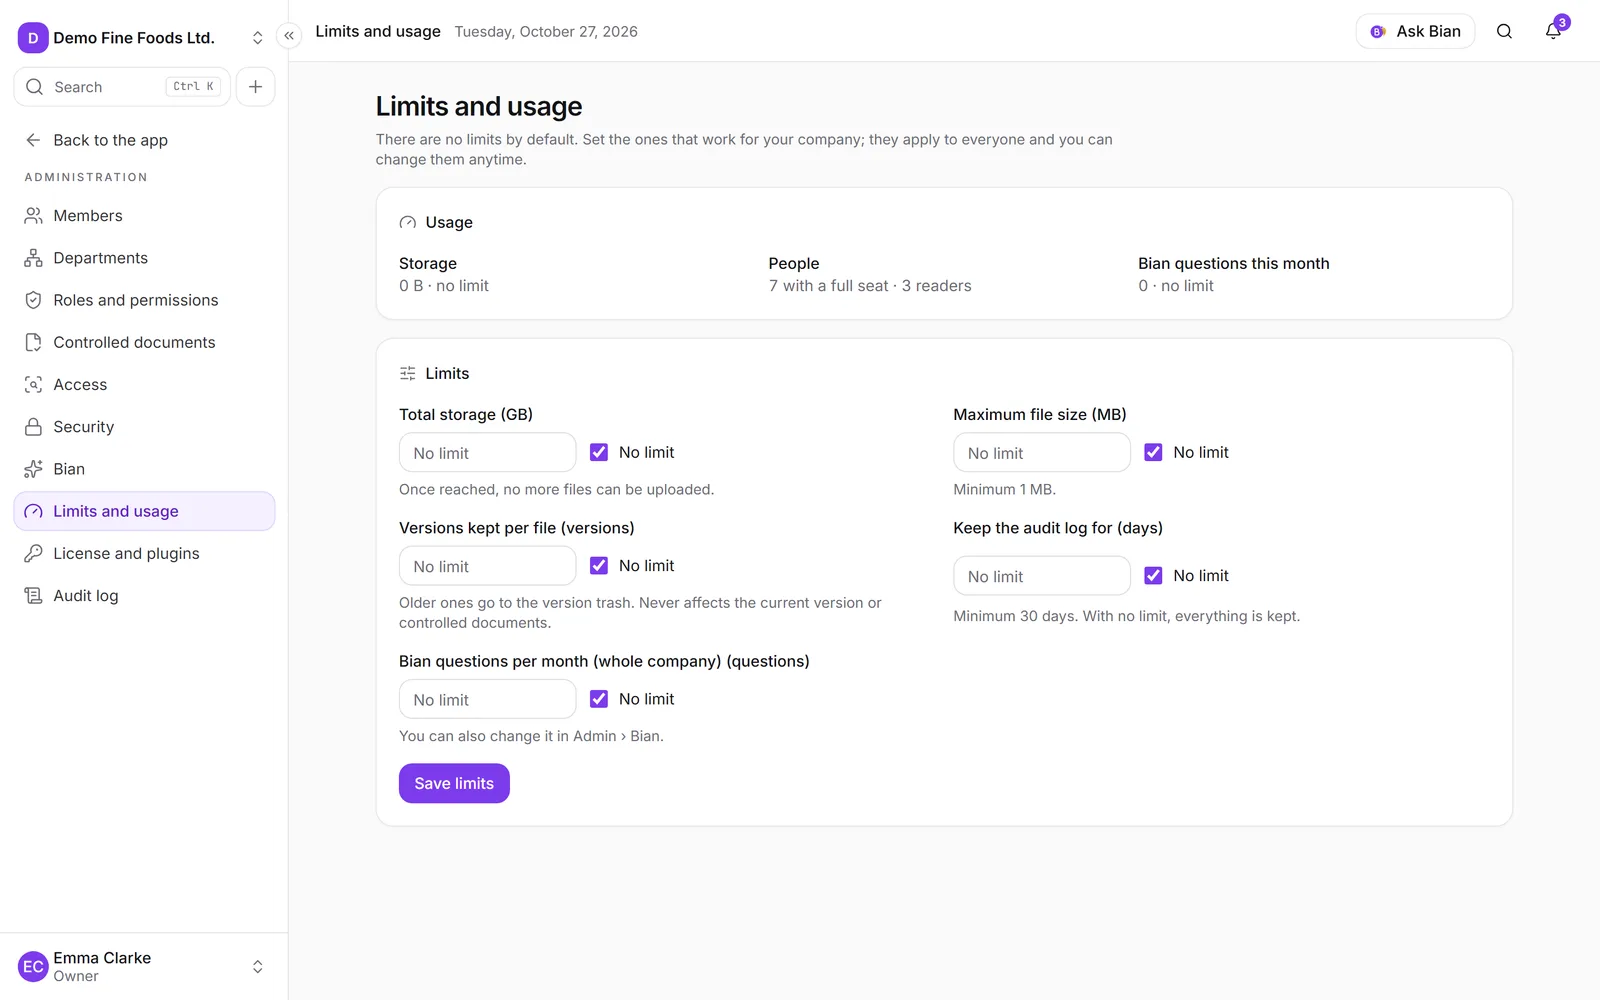Uncheck No limit for Maximum file size
The image size is (1600, 1000).
(1153, 452)
